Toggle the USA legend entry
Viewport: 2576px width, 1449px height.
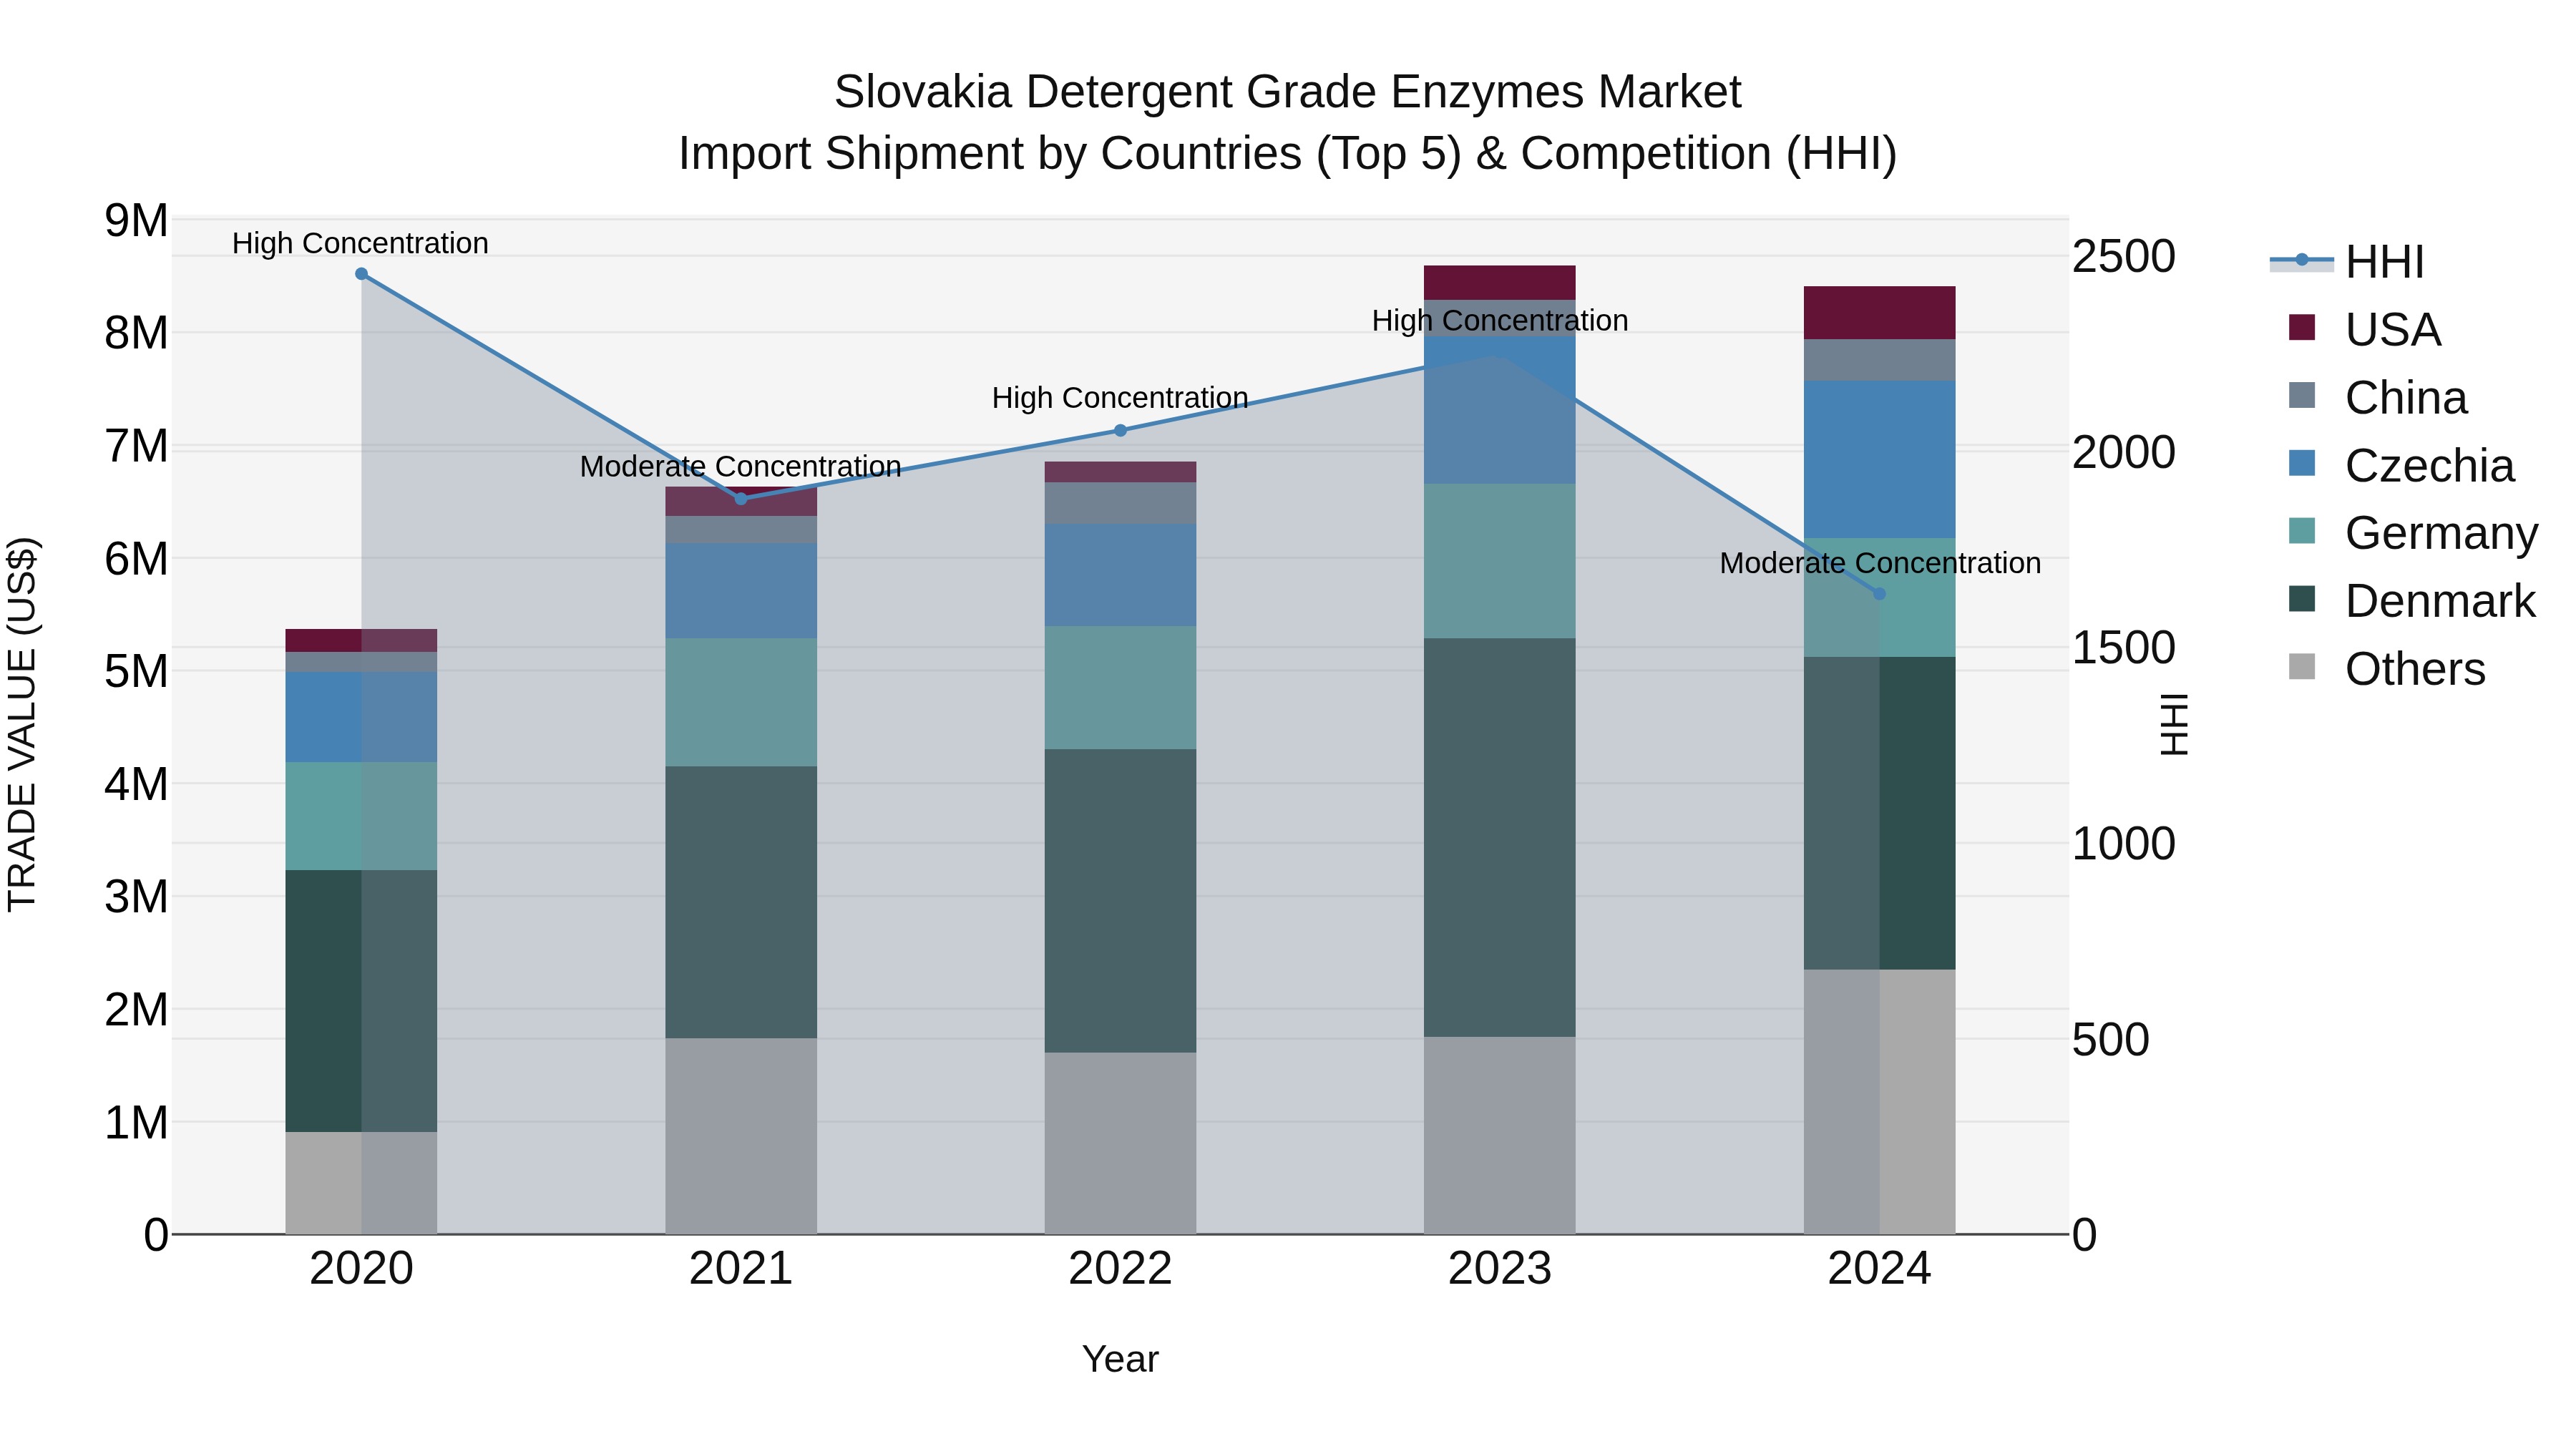2366,329
